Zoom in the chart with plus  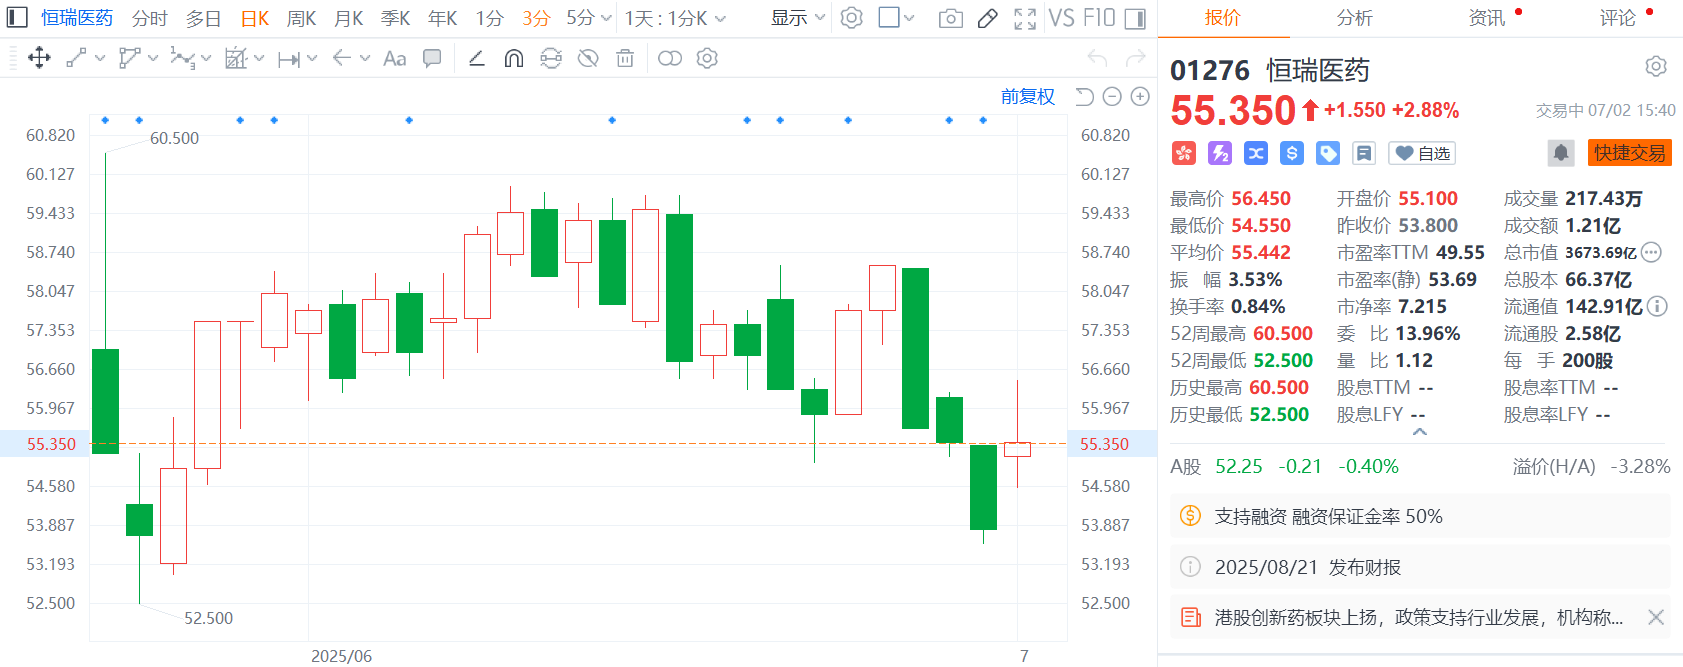[1140, 96]
